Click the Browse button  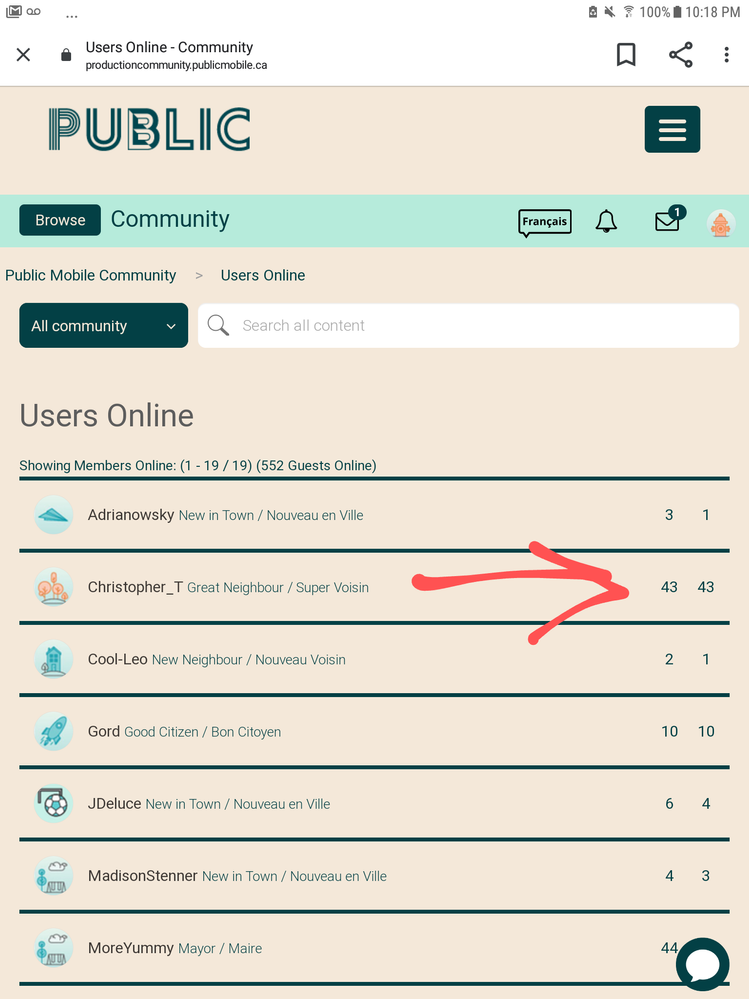pyautogui.click(x=60, y=220)
